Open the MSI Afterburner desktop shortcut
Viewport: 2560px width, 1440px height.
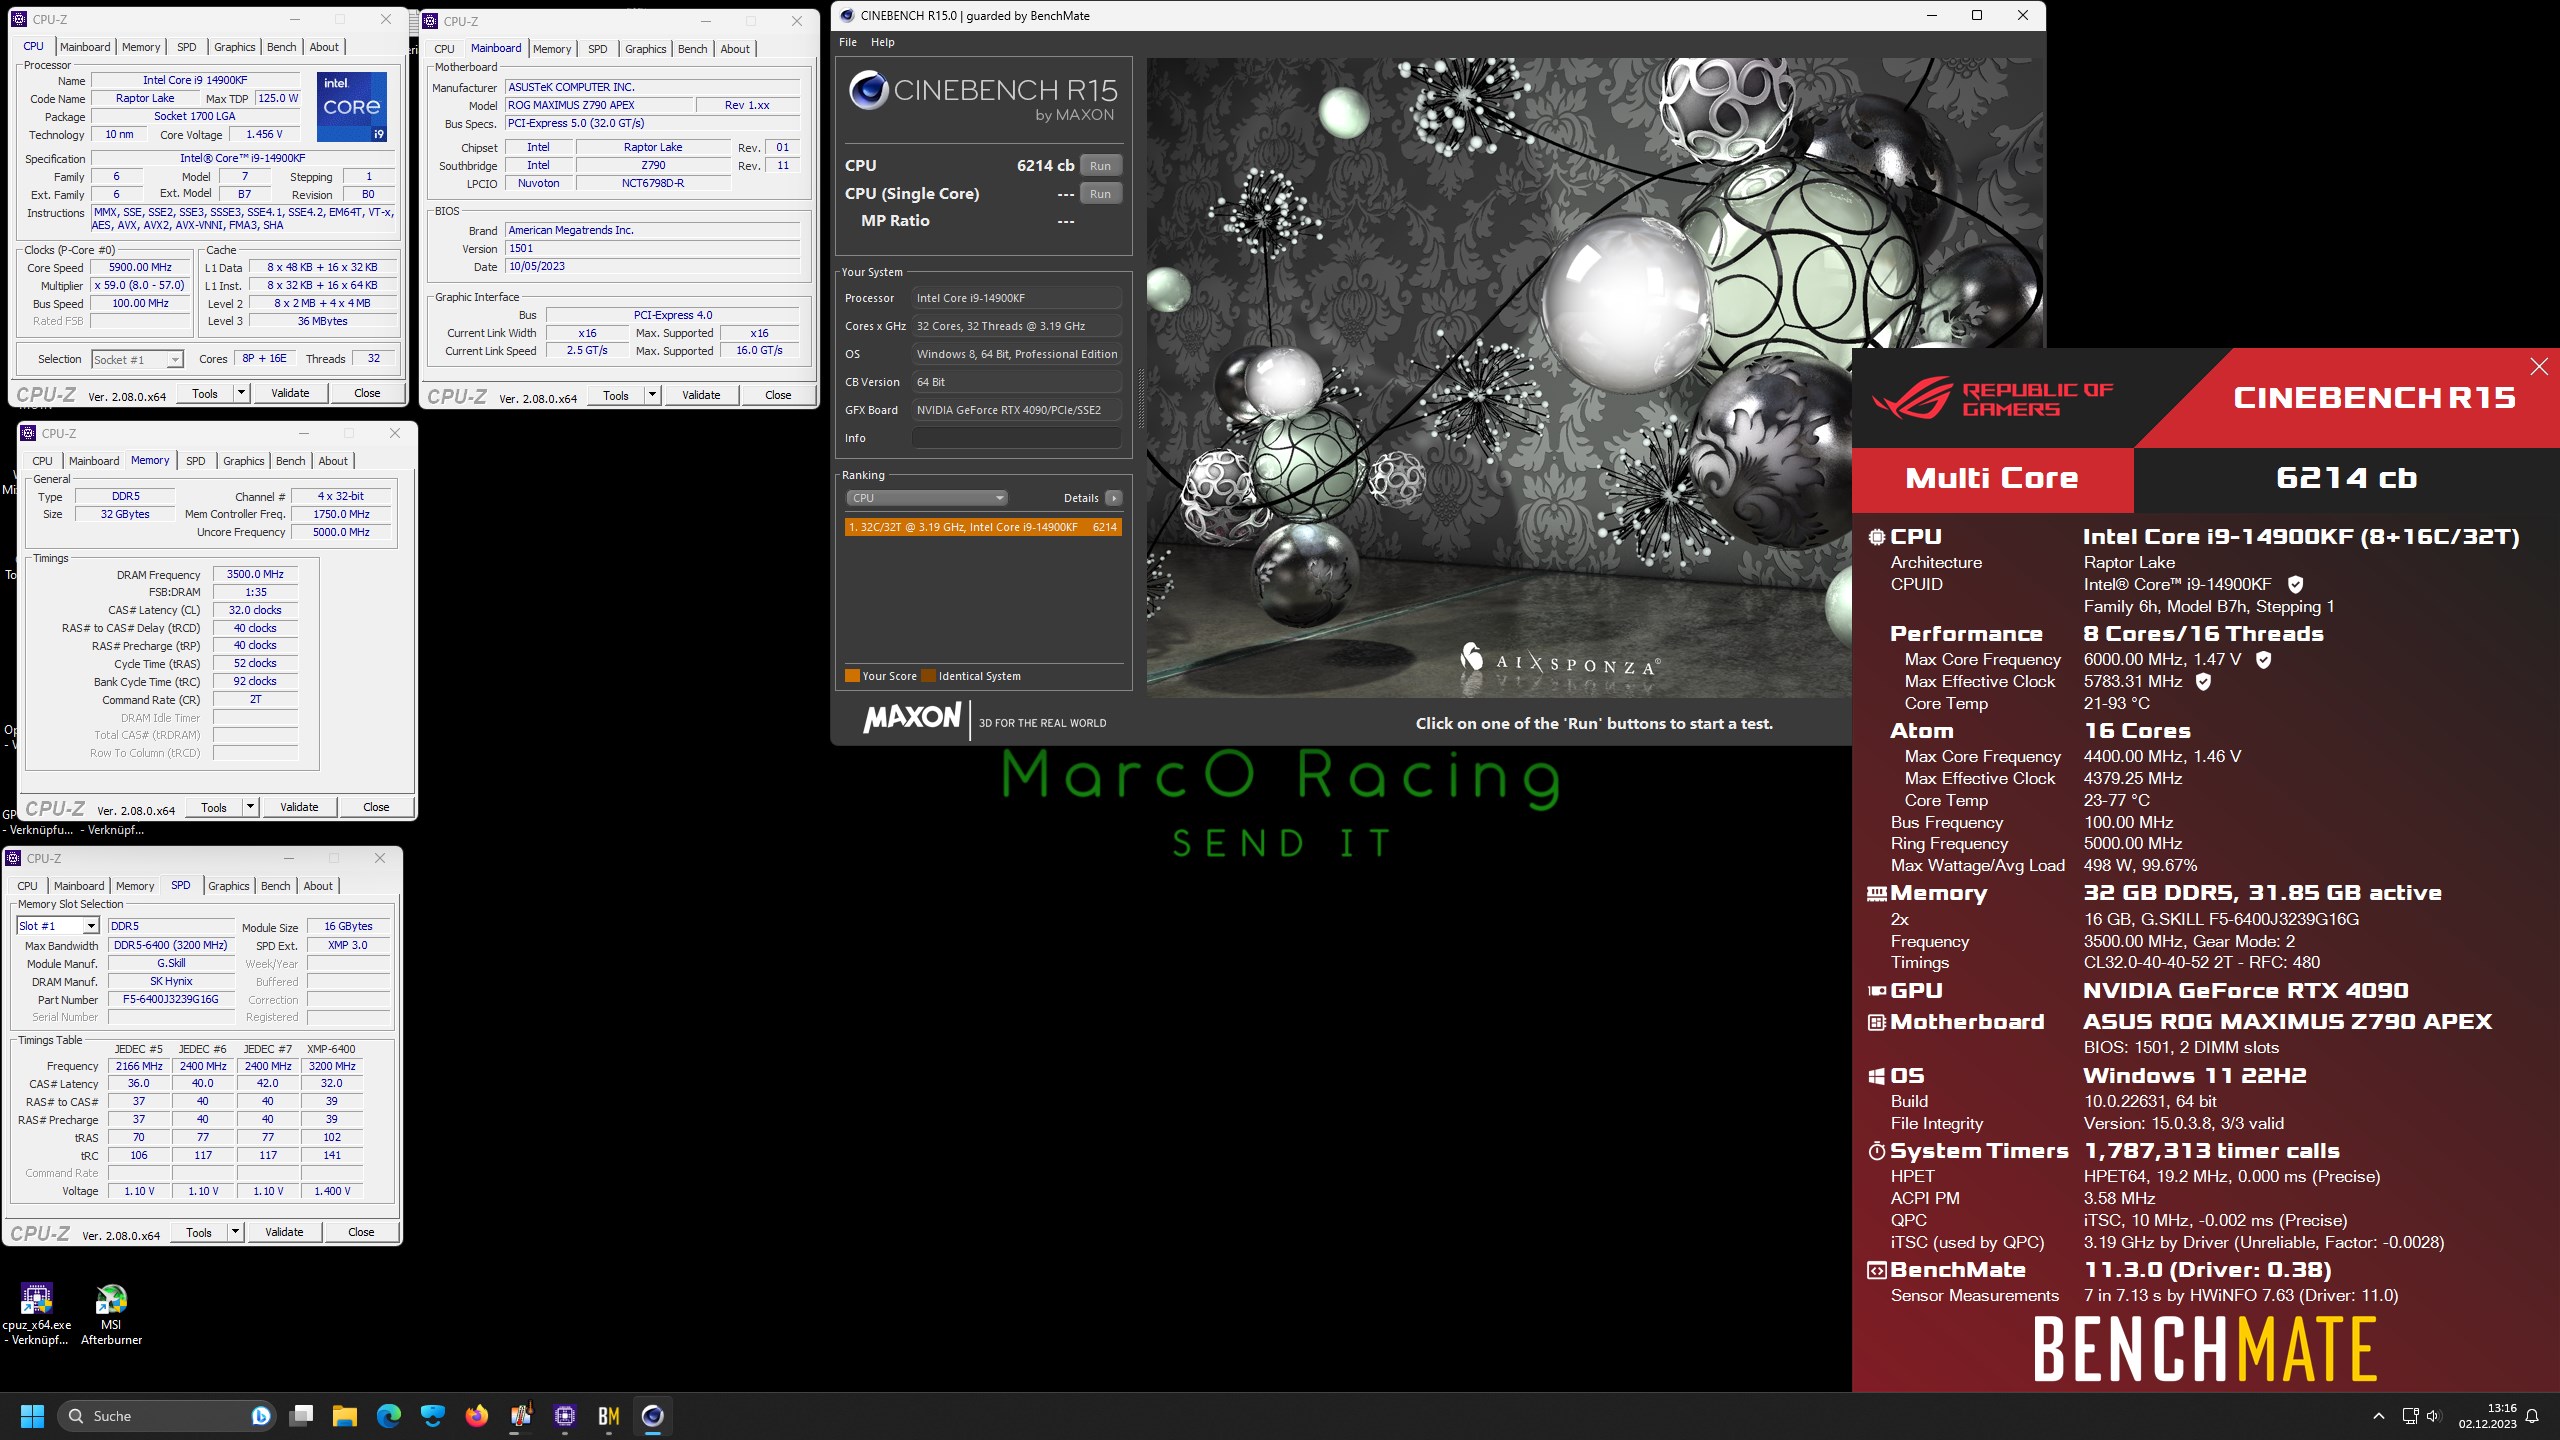tap(111, 1315)
